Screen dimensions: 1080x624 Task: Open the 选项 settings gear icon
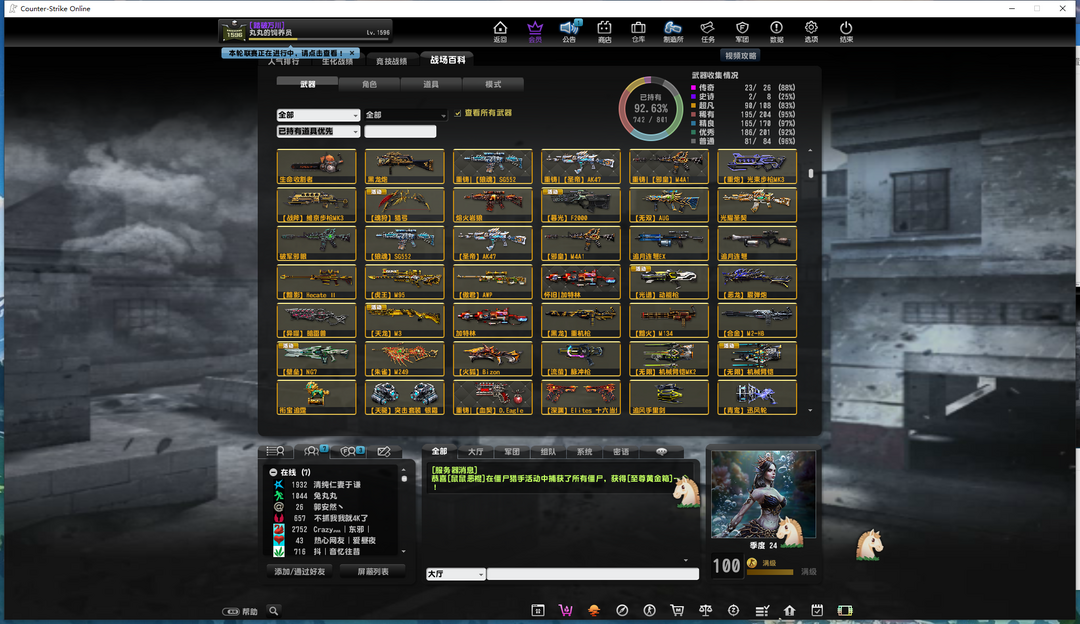(x=811, y=31)
